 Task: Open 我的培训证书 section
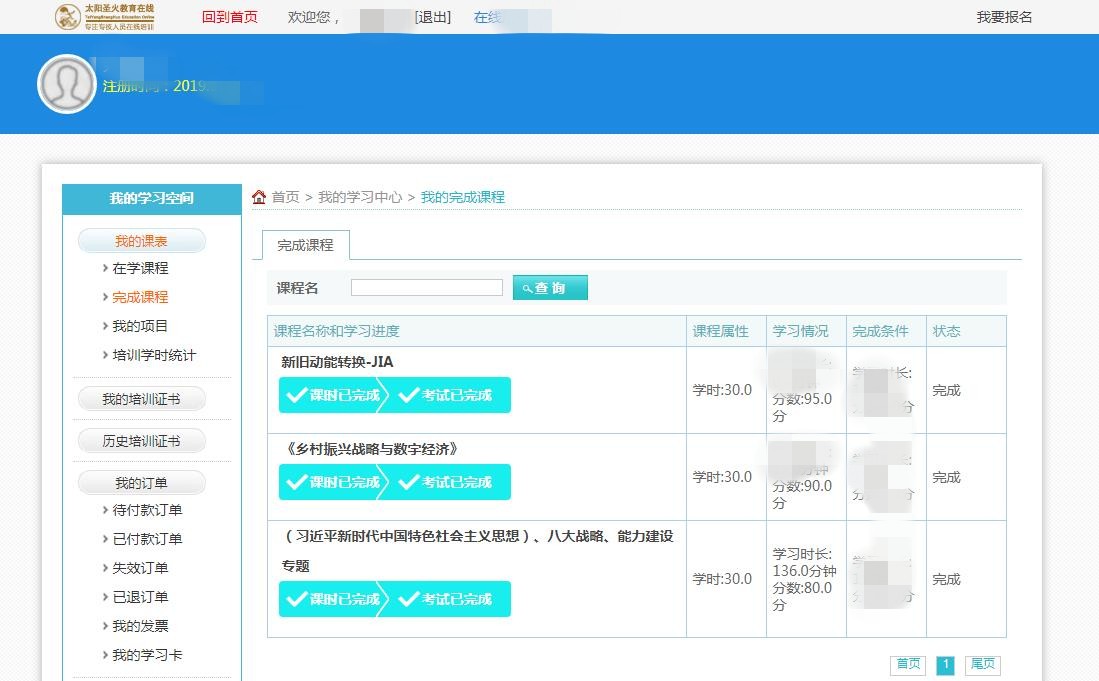141,399
